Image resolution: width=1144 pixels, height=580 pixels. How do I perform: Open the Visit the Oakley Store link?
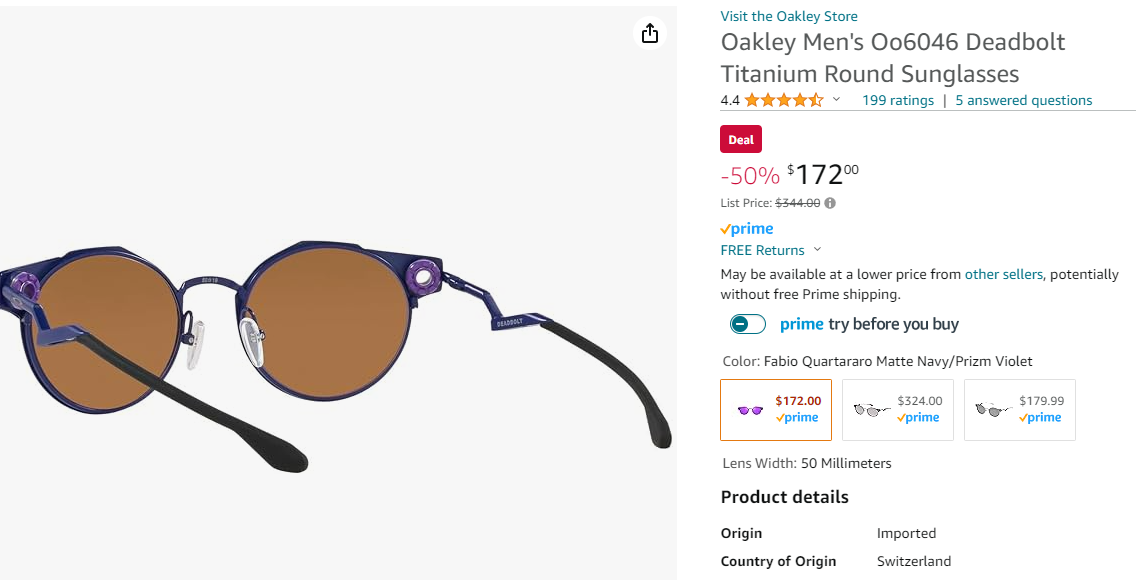click(x=789, y=16)
